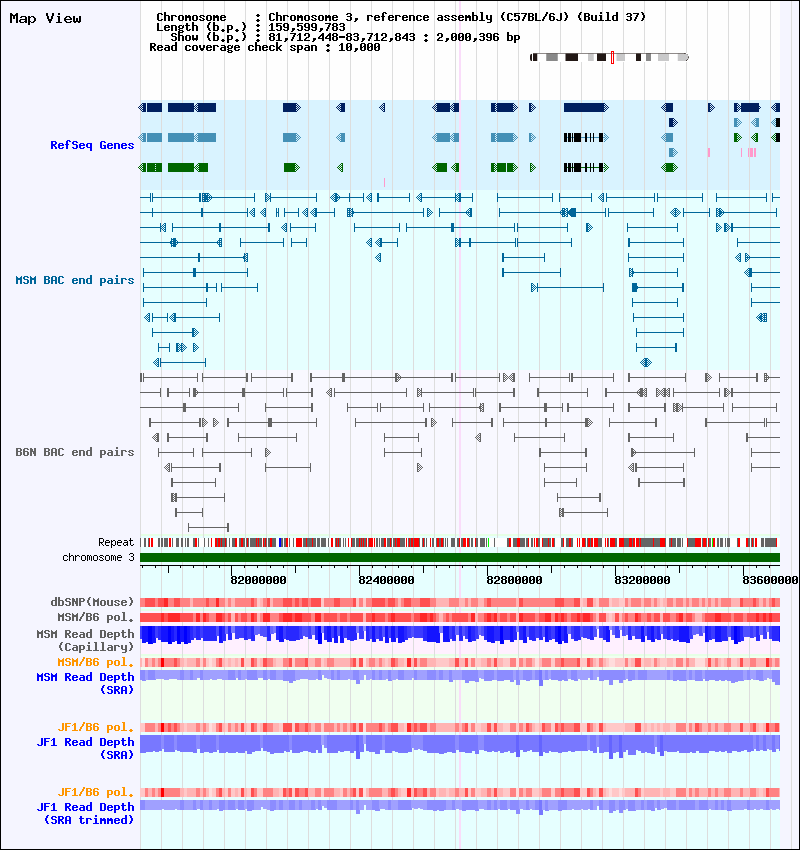Screen dimensions: 800x850
Task: Click the red region marker on chromosome ideogram
Action: [612, 57]
